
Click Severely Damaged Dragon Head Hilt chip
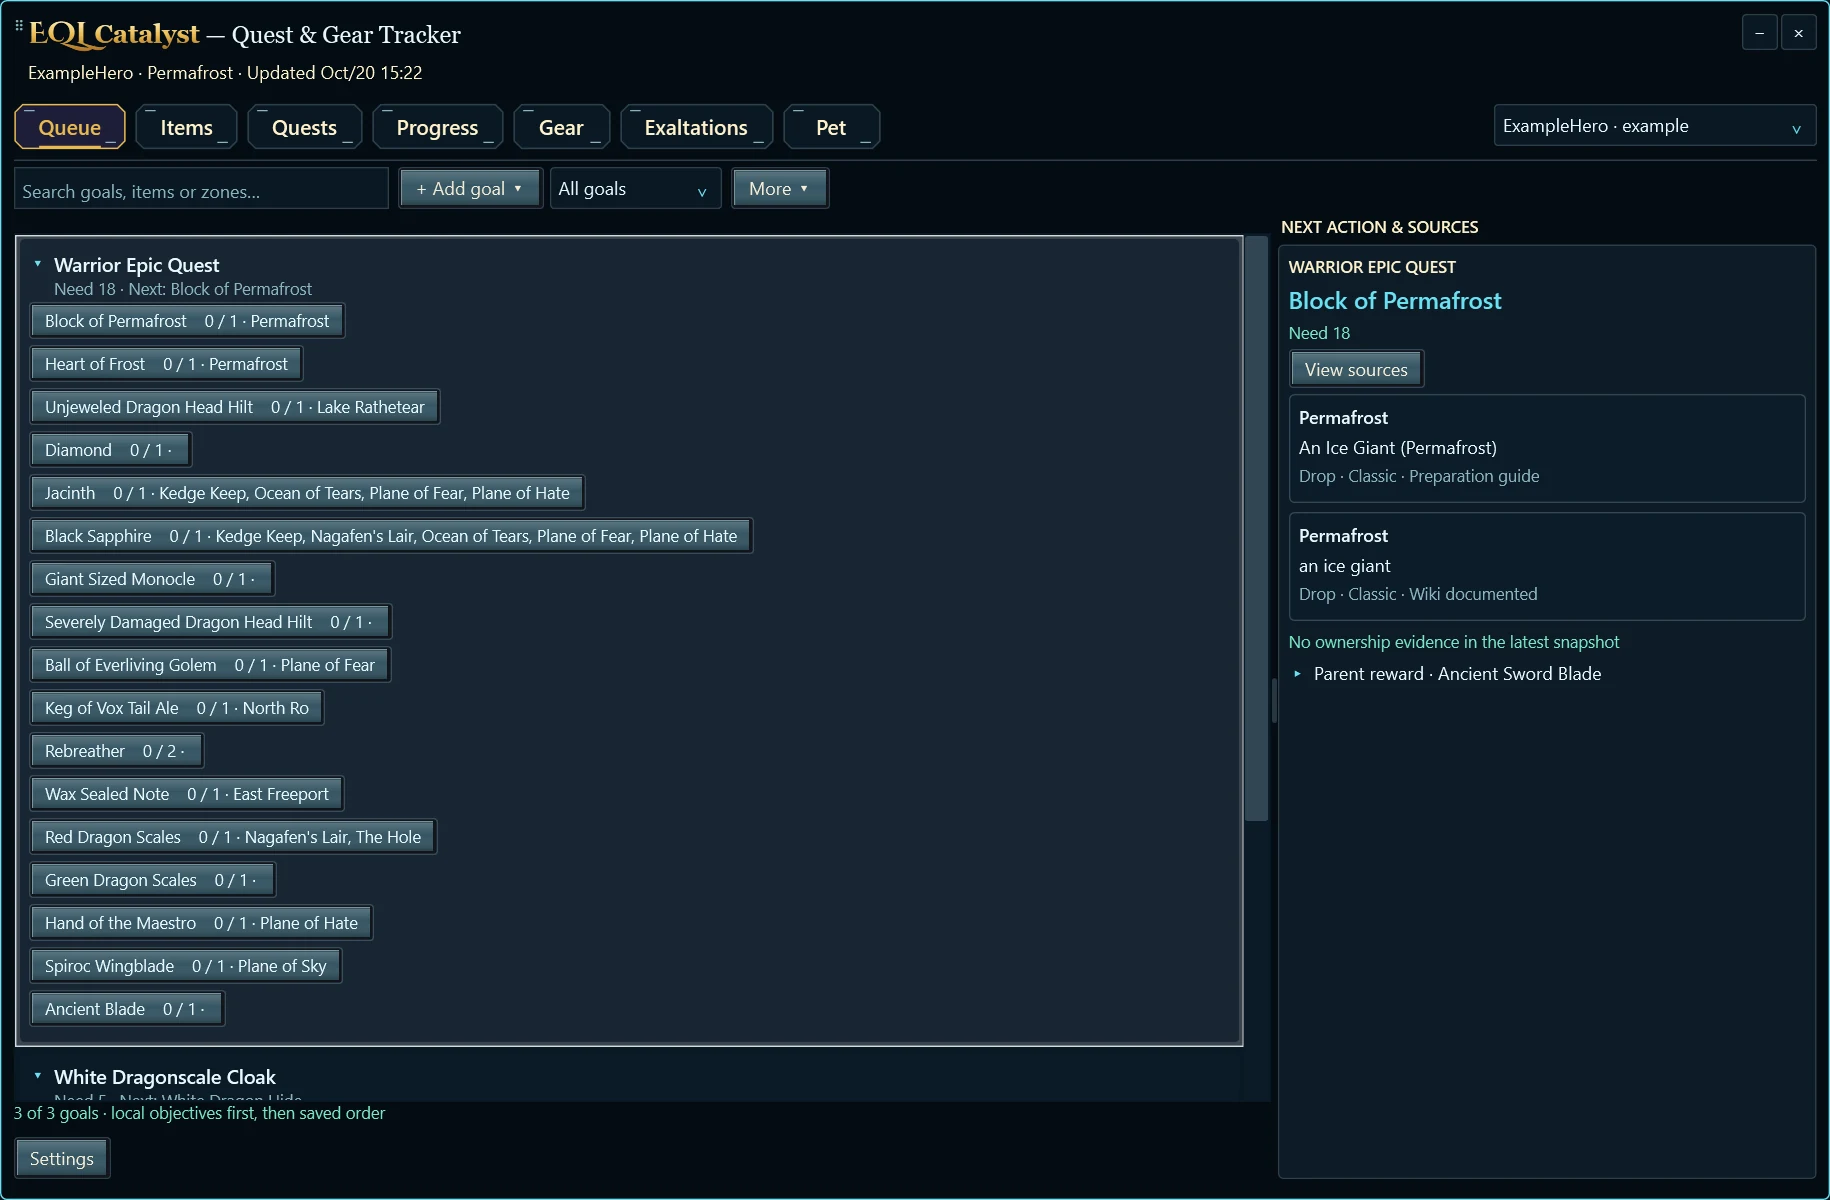coord(210,622)
